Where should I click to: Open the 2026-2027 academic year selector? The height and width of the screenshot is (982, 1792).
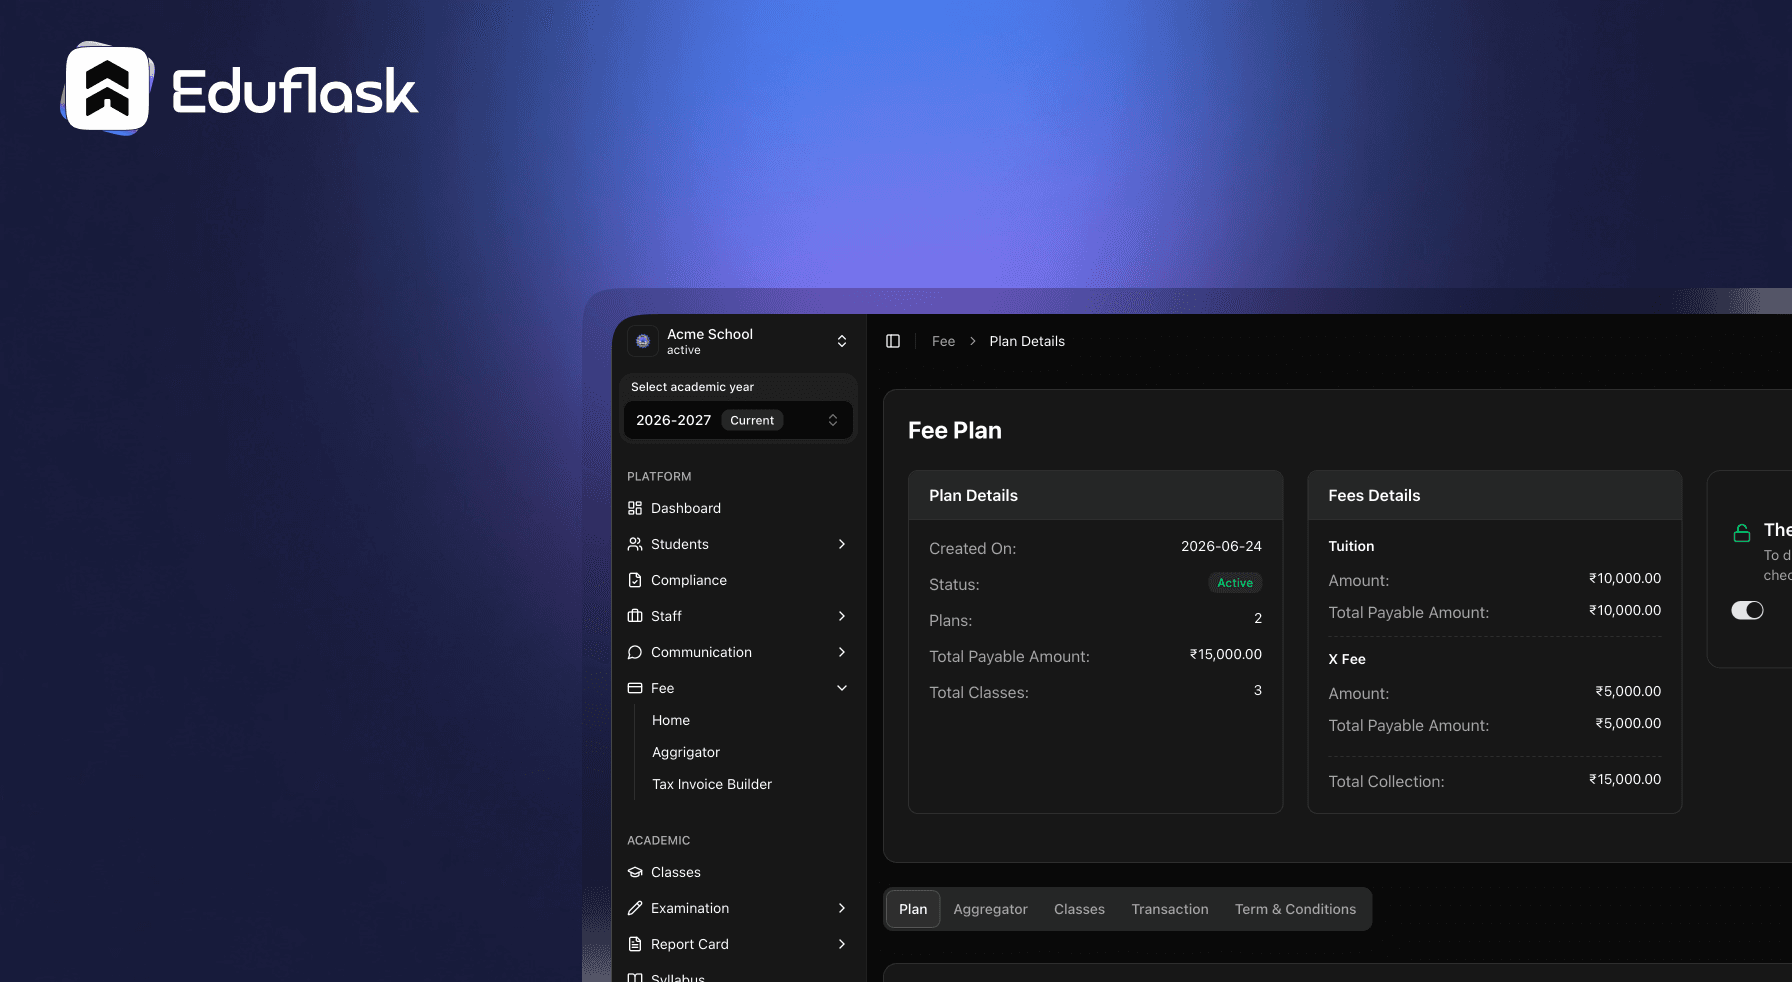tap(739, 420)
